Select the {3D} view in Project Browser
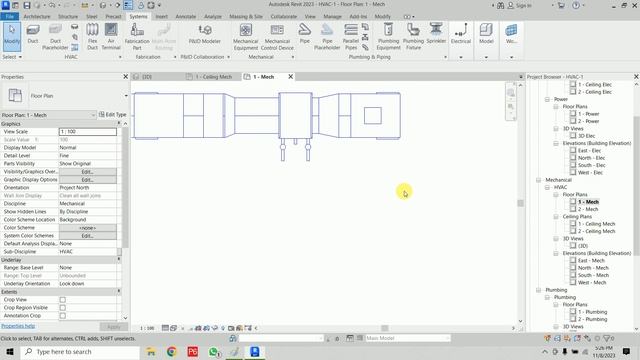This screenshot has height=360, width=640. (583, 246)
